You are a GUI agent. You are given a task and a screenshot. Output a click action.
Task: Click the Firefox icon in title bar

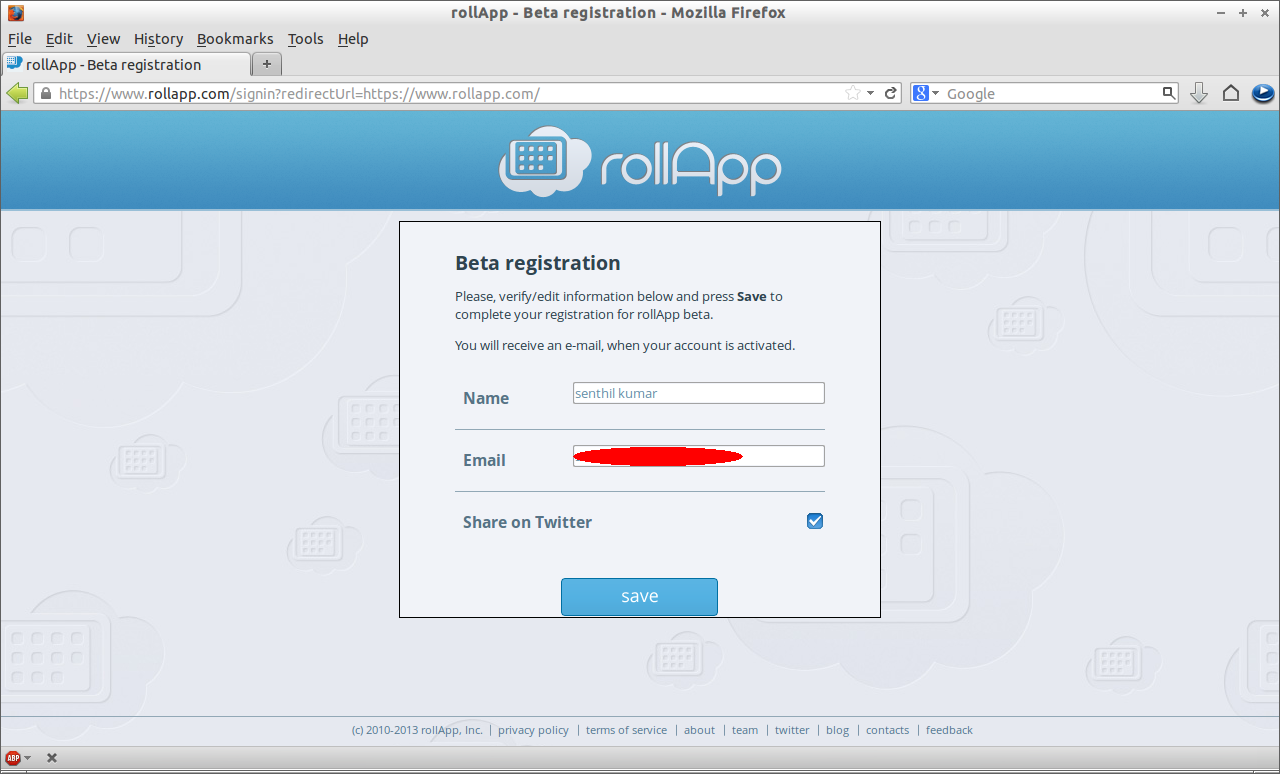15,13
